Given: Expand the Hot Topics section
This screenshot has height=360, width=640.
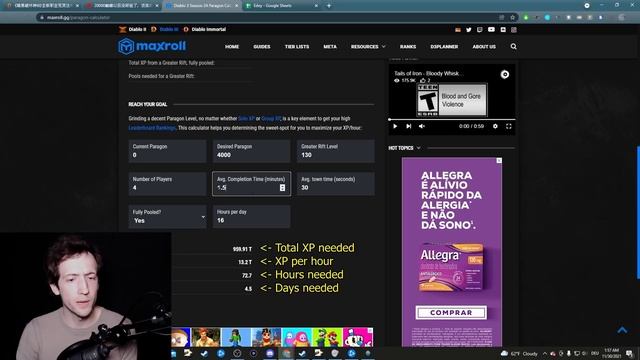Looking at the screenshot, I should [x=404, y=148].
